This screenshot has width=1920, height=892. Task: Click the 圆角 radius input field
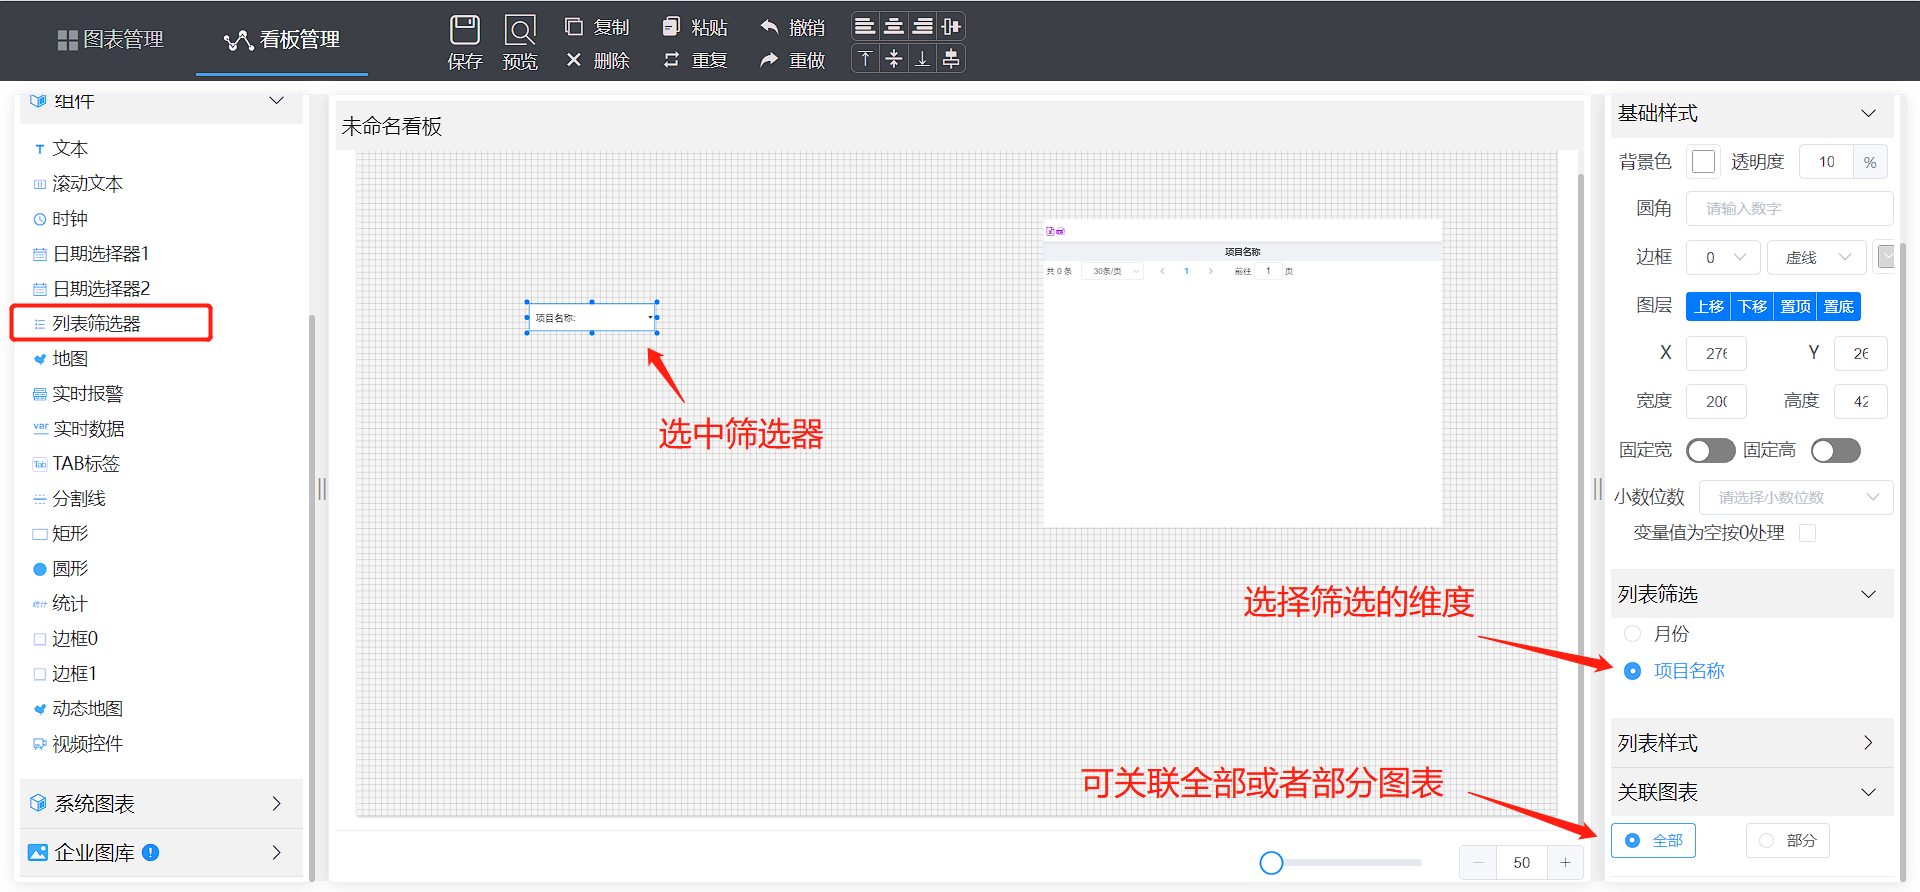coord(1789,209)
